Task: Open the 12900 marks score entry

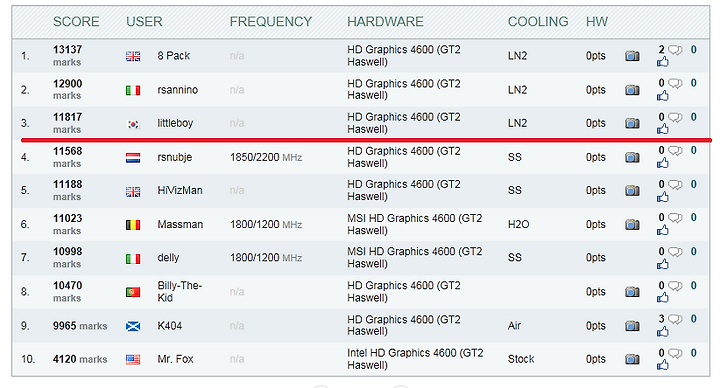Action: tap(68, 90)
